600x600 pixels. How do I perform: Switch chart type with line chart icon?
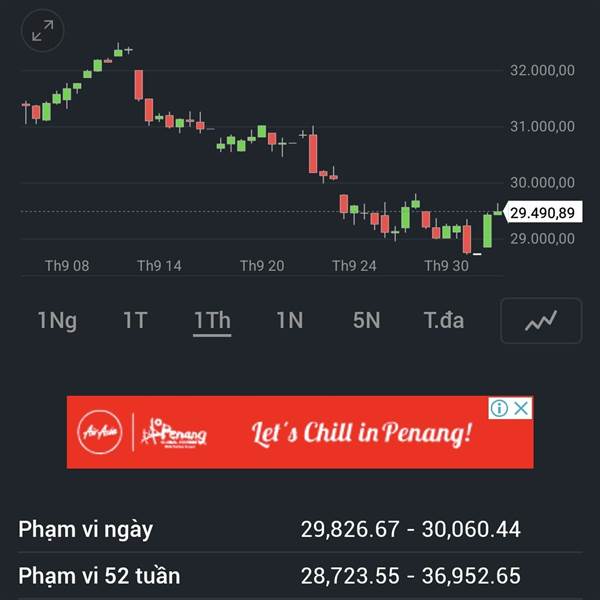point(541,321)
